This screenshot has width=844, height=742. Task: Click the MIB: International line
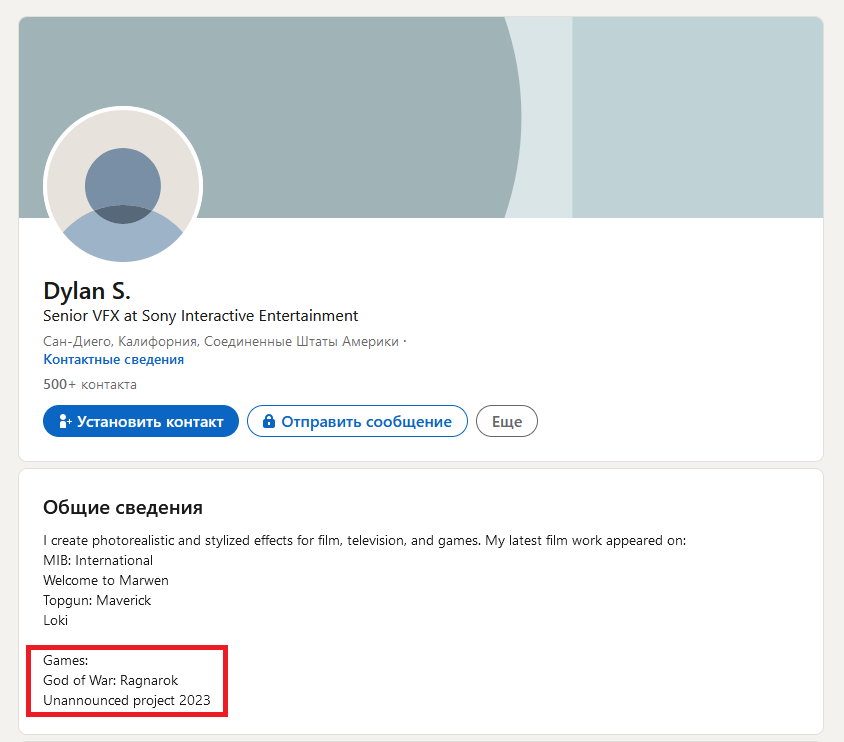pyautogui.click(x=98, y=561)
